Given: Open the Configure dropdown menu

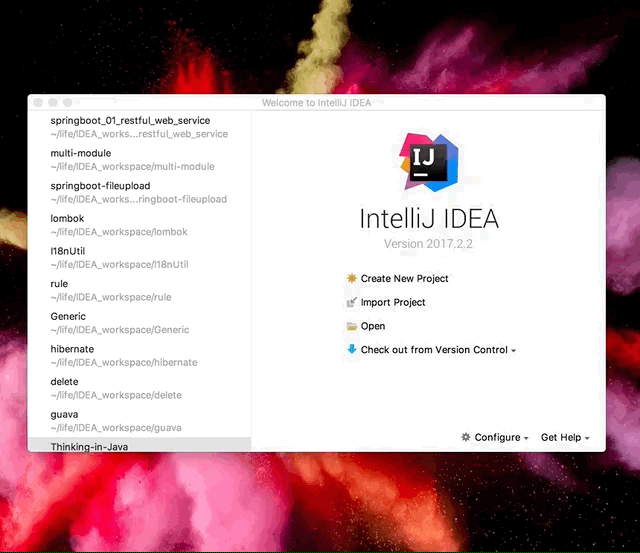Looking at the screenshot, I should 501,438.
